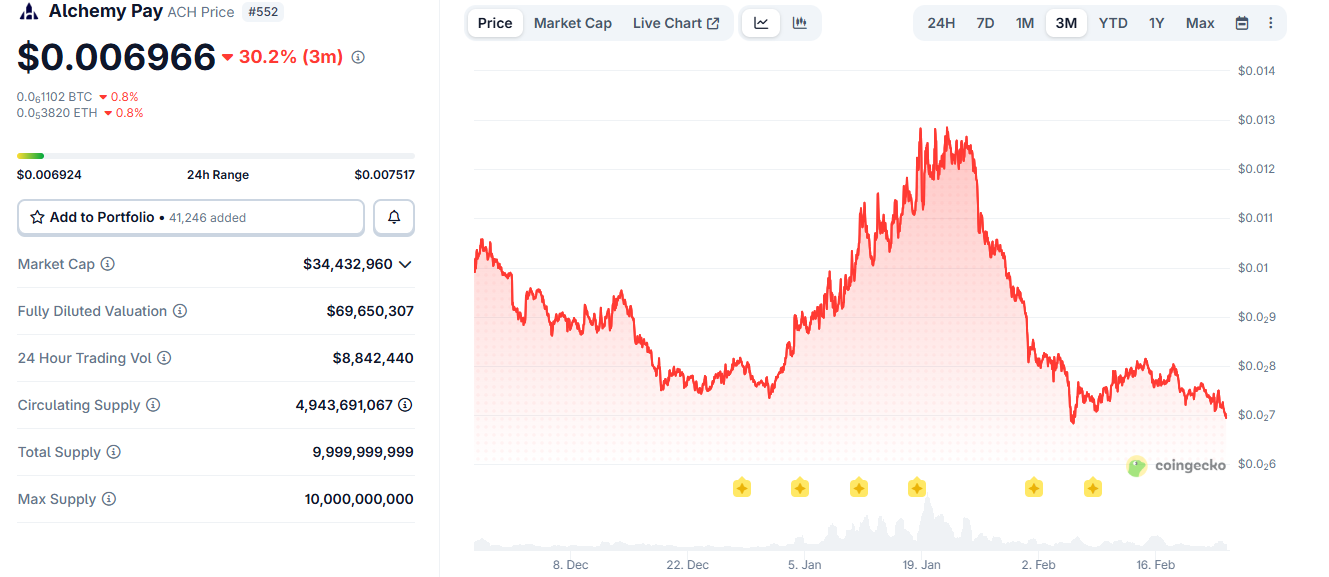Image resolution: width=1329 pixels, height=577 pixels.
Task: Click the 24h Range progress bar
Action: [x=216, y=156]
